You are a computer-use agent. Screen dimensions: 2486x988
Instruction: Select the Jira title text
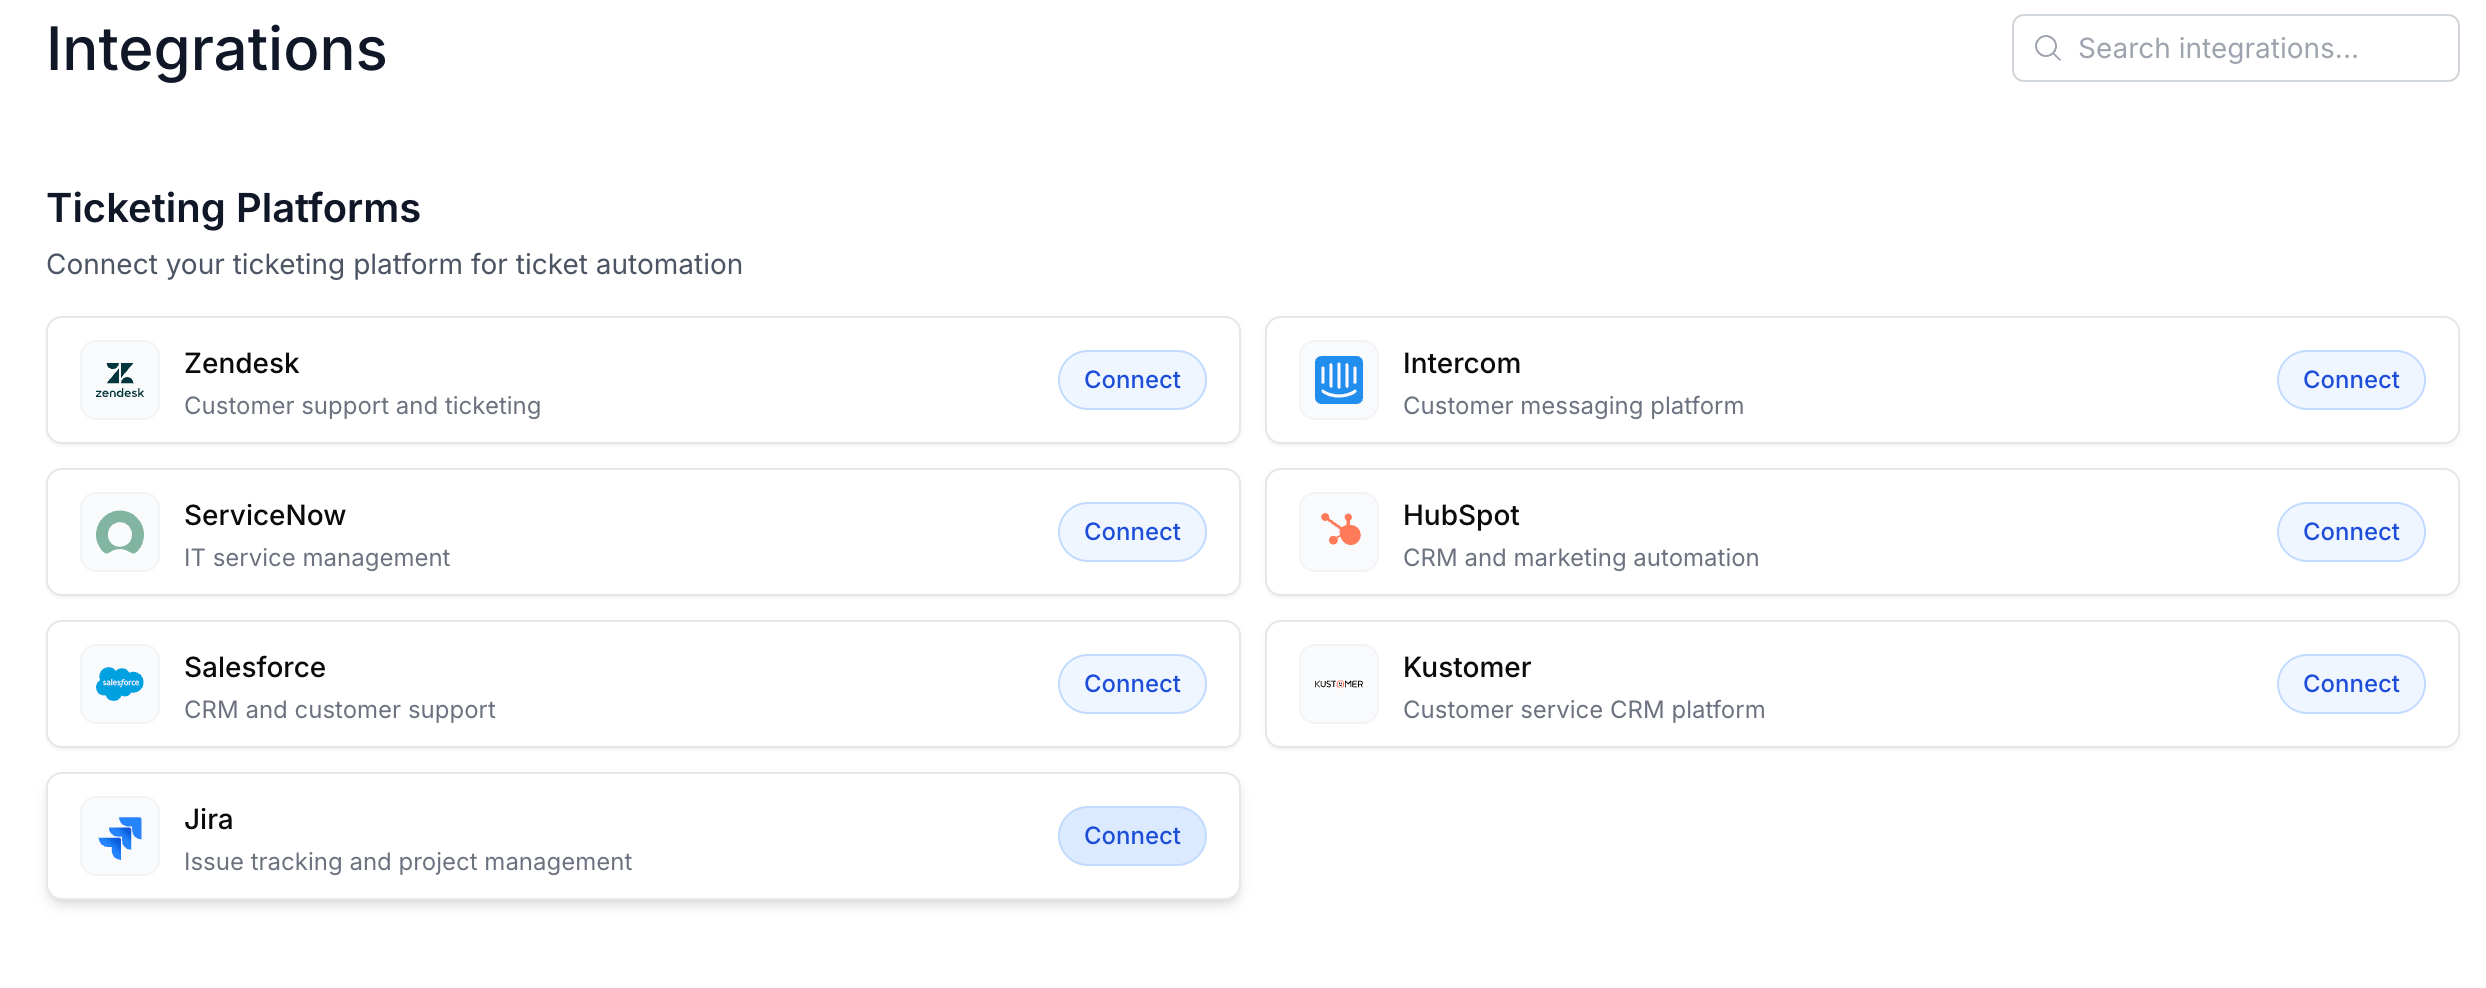click(x=208, y=819)
